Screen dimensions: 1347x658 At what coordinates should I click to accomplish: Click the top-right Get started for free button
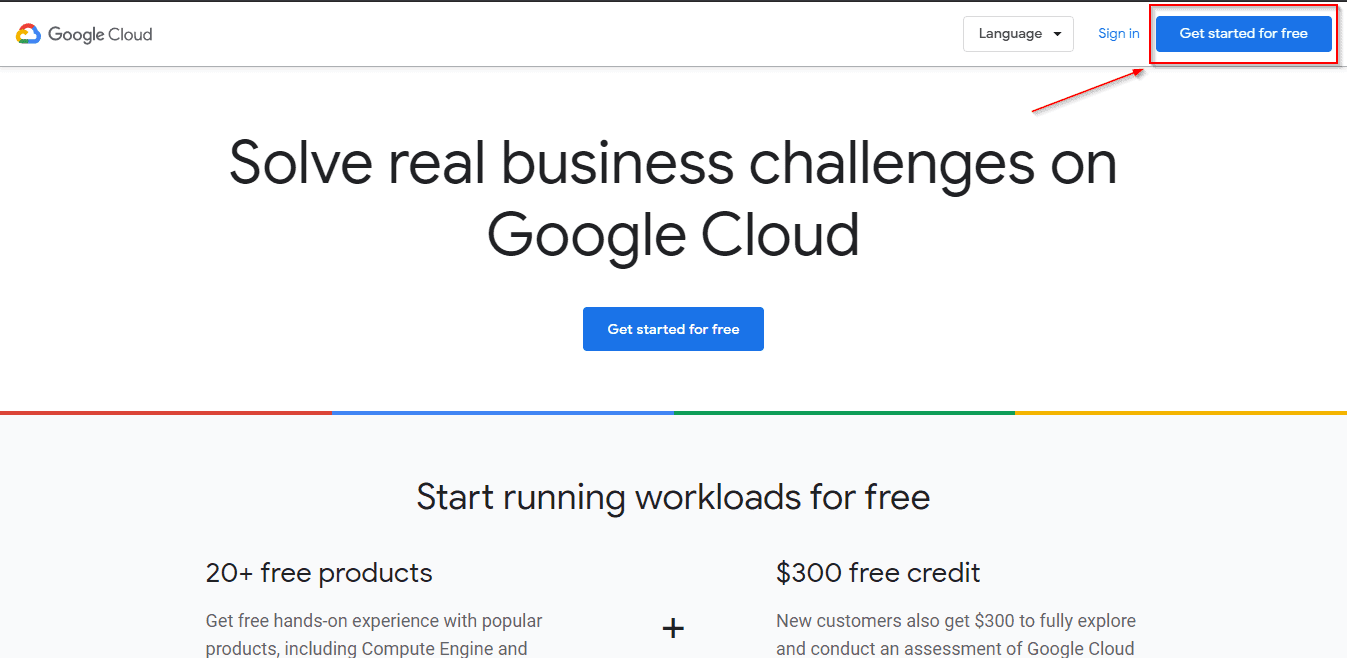pos(1243,33)
